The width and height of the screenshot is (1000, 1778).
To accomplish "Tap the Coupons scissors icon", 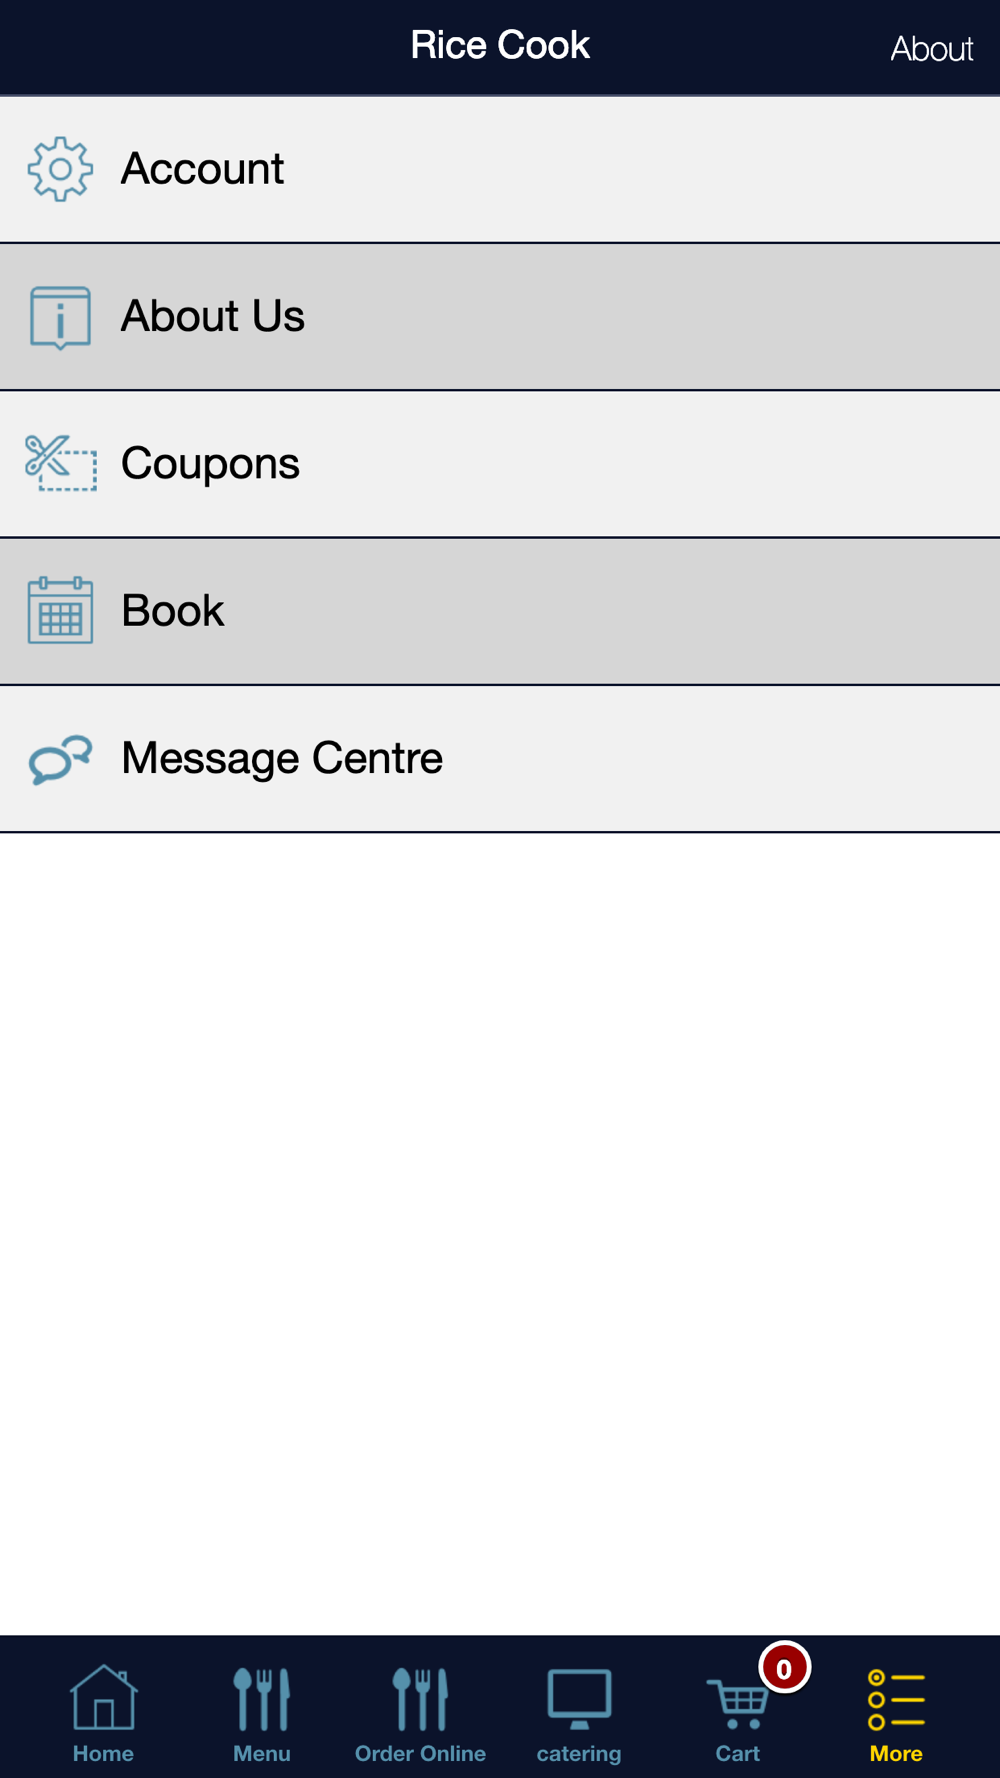I will tap(60, 463).
